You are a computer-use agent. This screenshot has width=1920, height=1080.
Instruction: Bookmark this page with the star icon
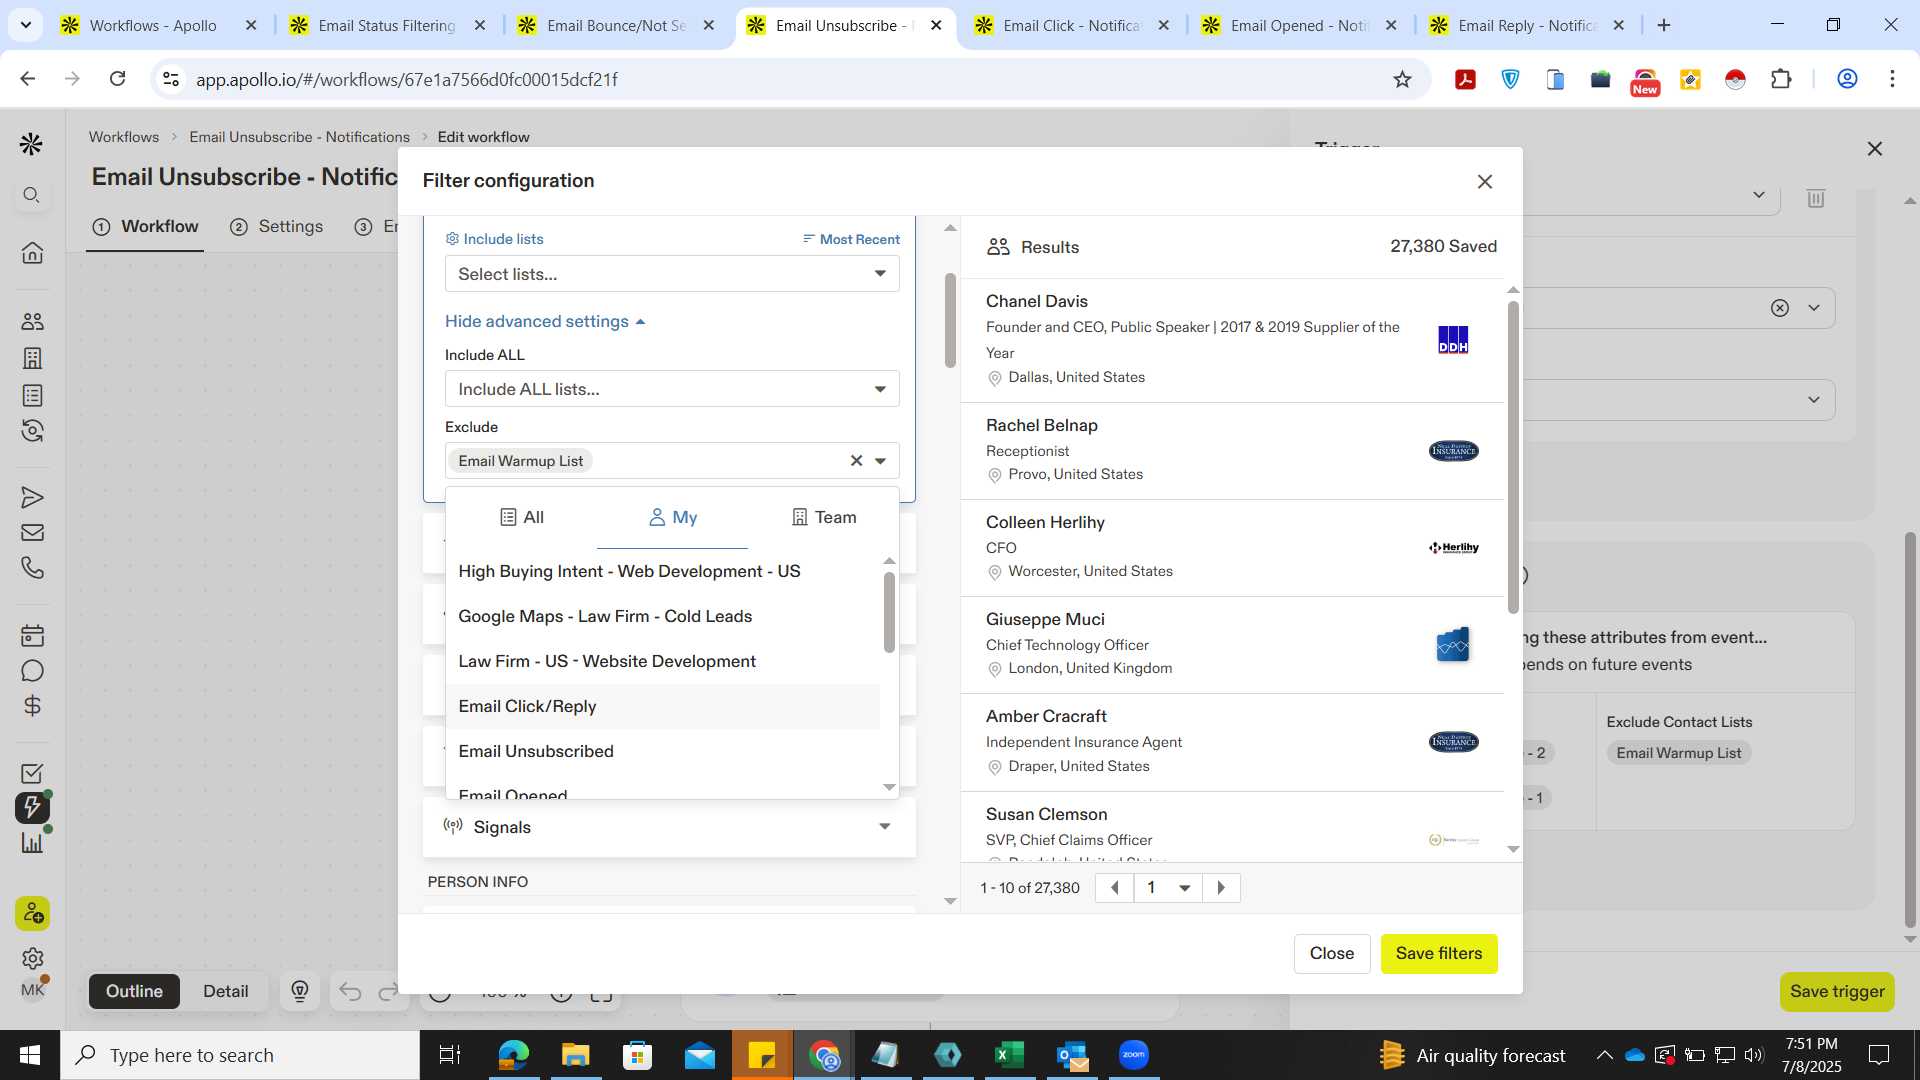[1402, 79]
